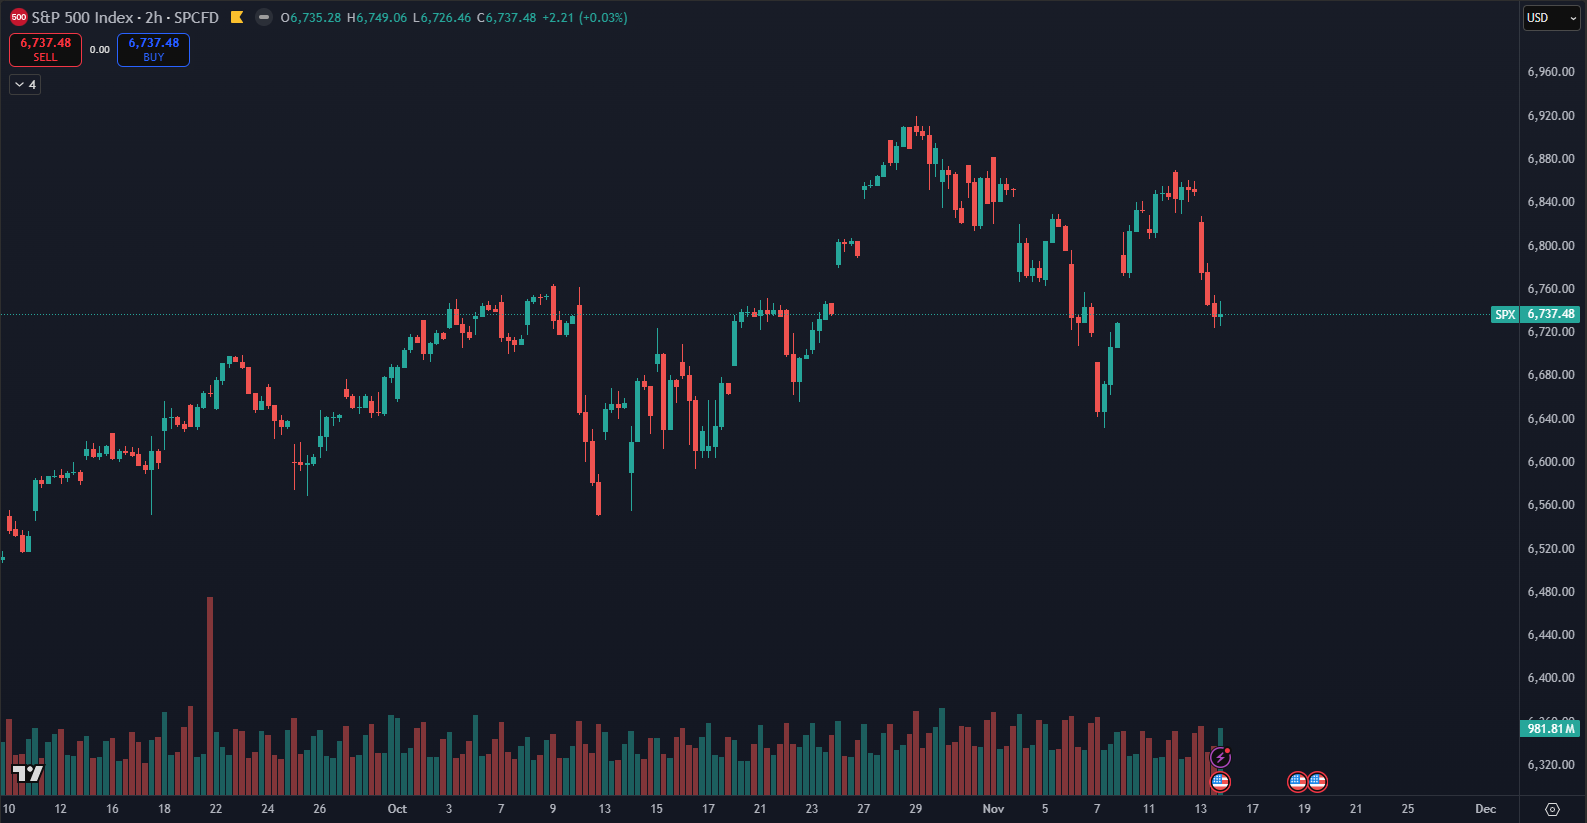The height and width of the screenshot is (823, 1587).
Task: Click the US flag event under lightning icon
Action: (1220, 781)
